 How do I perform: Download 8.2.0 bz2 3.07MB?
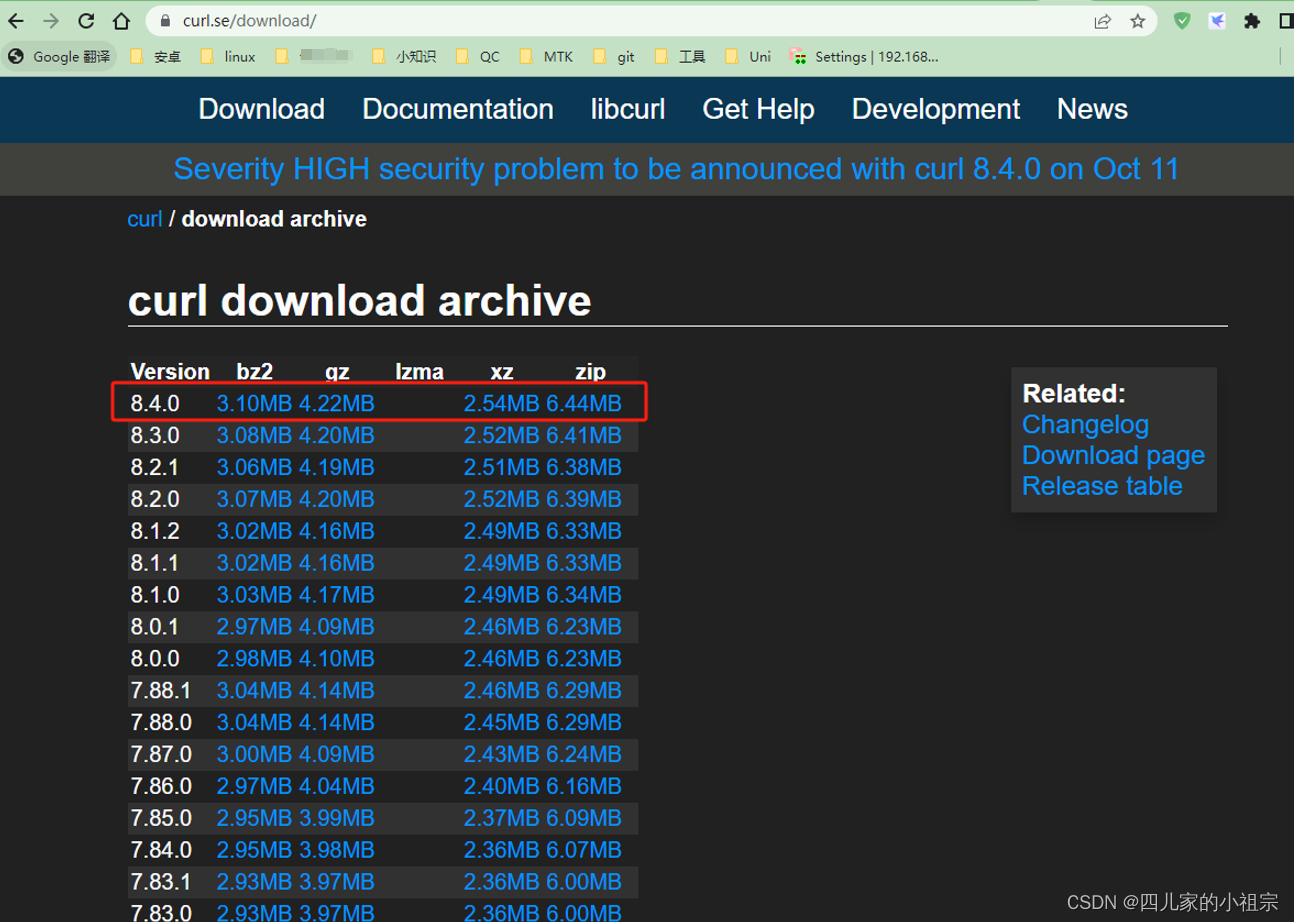tap(254, 499)
